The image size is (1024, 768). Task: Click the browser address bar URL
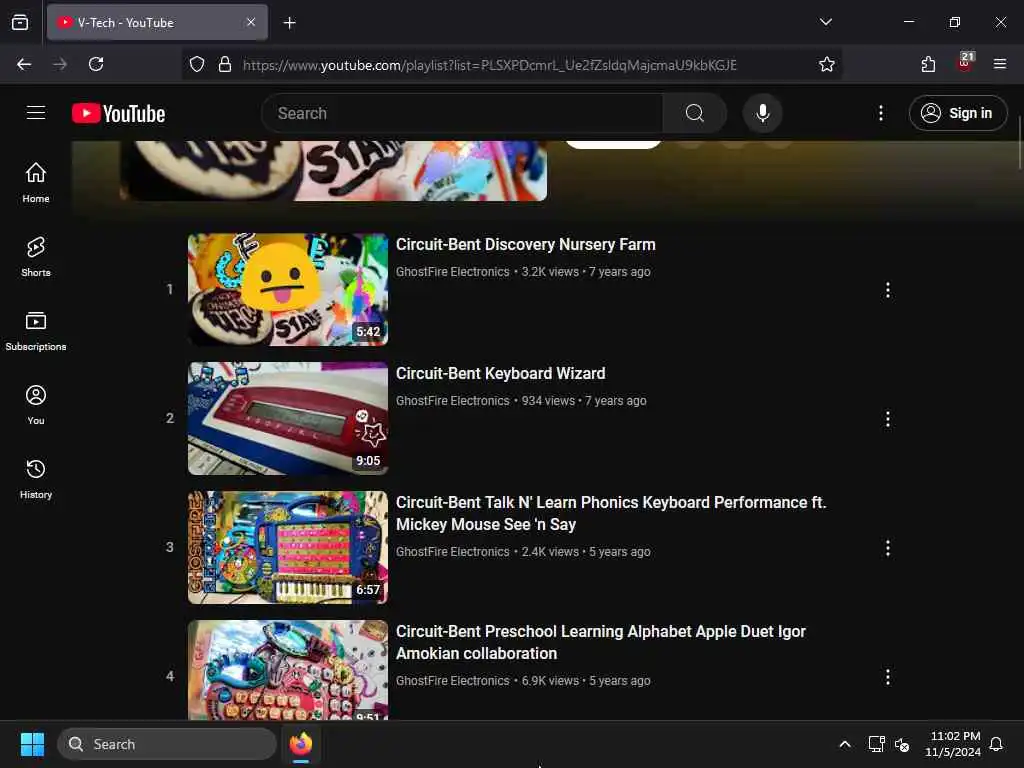[x=490, y=65]
